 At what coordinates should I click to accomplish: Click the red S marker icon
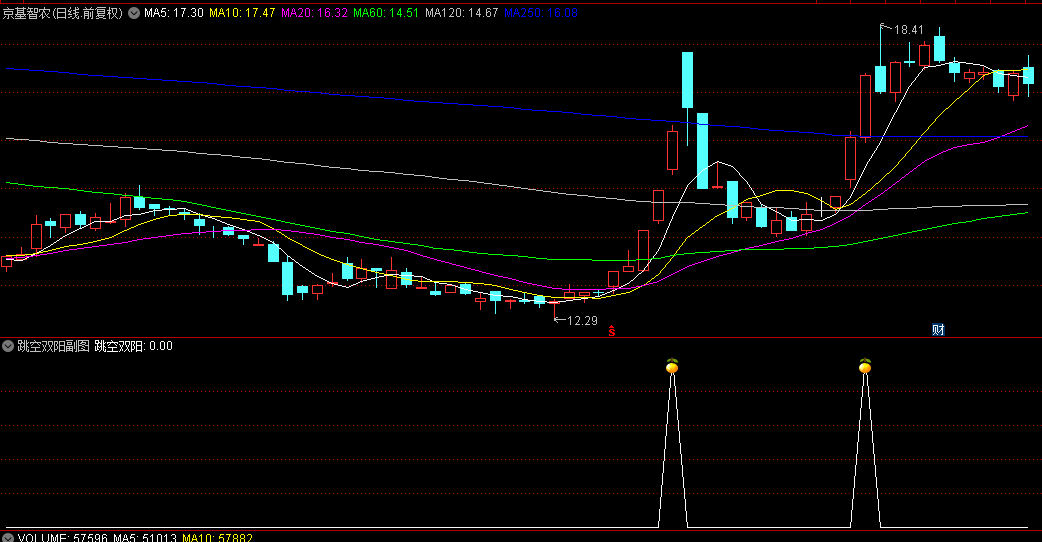point(611,331)
